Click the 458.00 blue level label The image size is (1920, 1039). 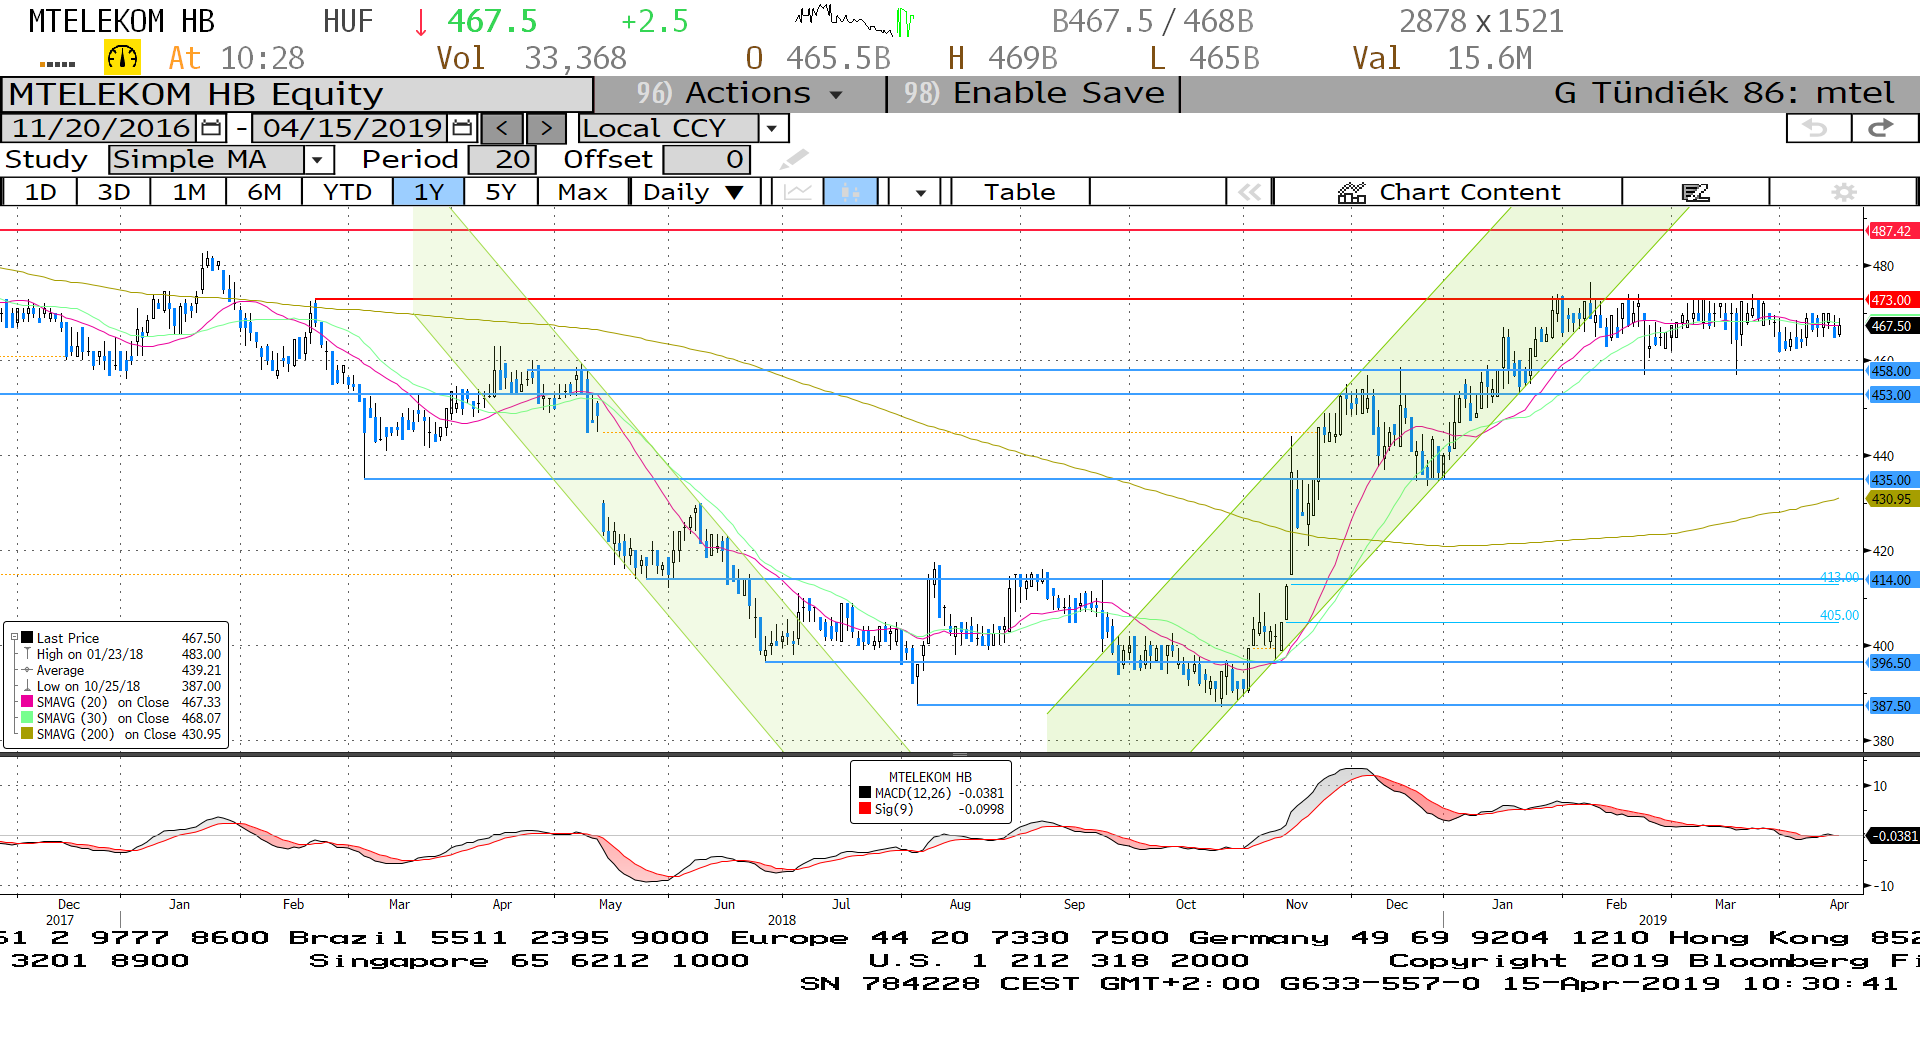pos(1891,371)
